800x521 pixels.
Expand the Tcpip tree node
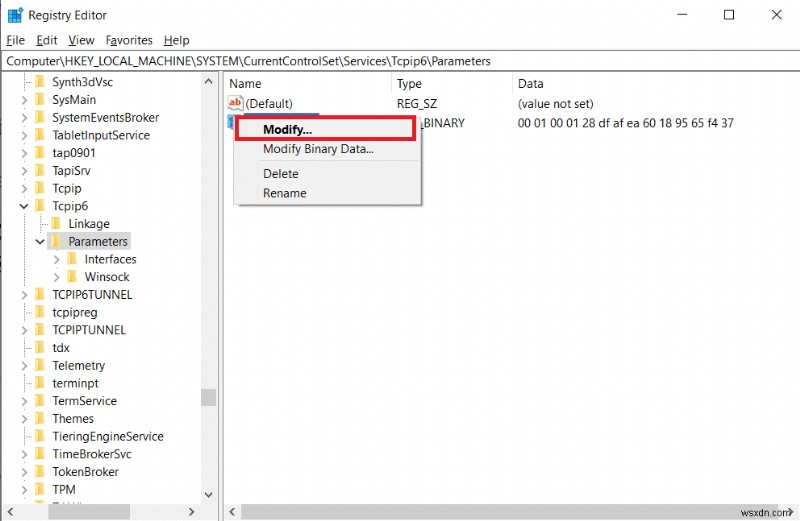[24, 189]
